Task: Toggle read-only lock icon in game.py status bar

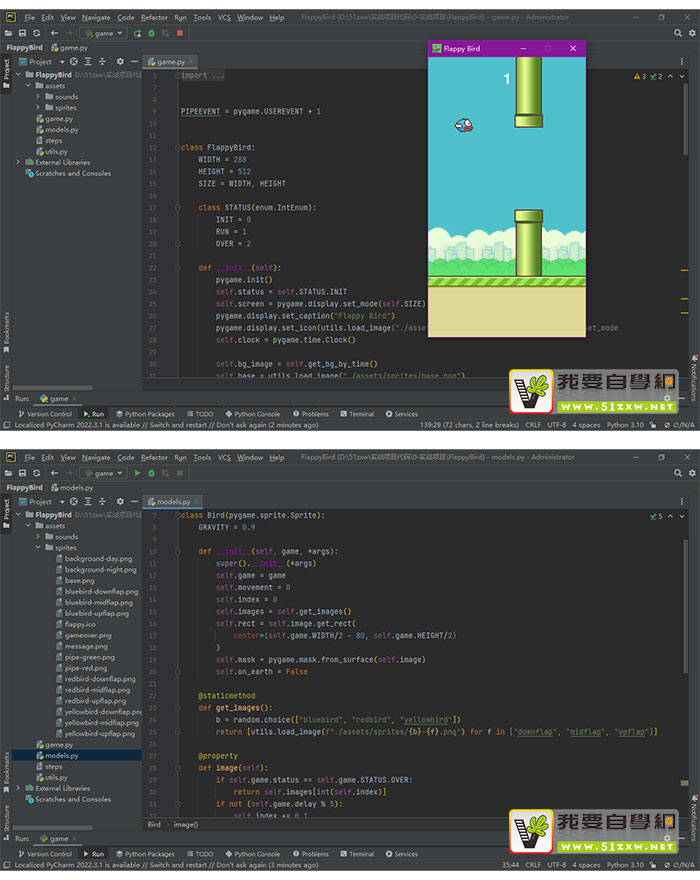Action: pyautogui.click(x=652, y=425)
